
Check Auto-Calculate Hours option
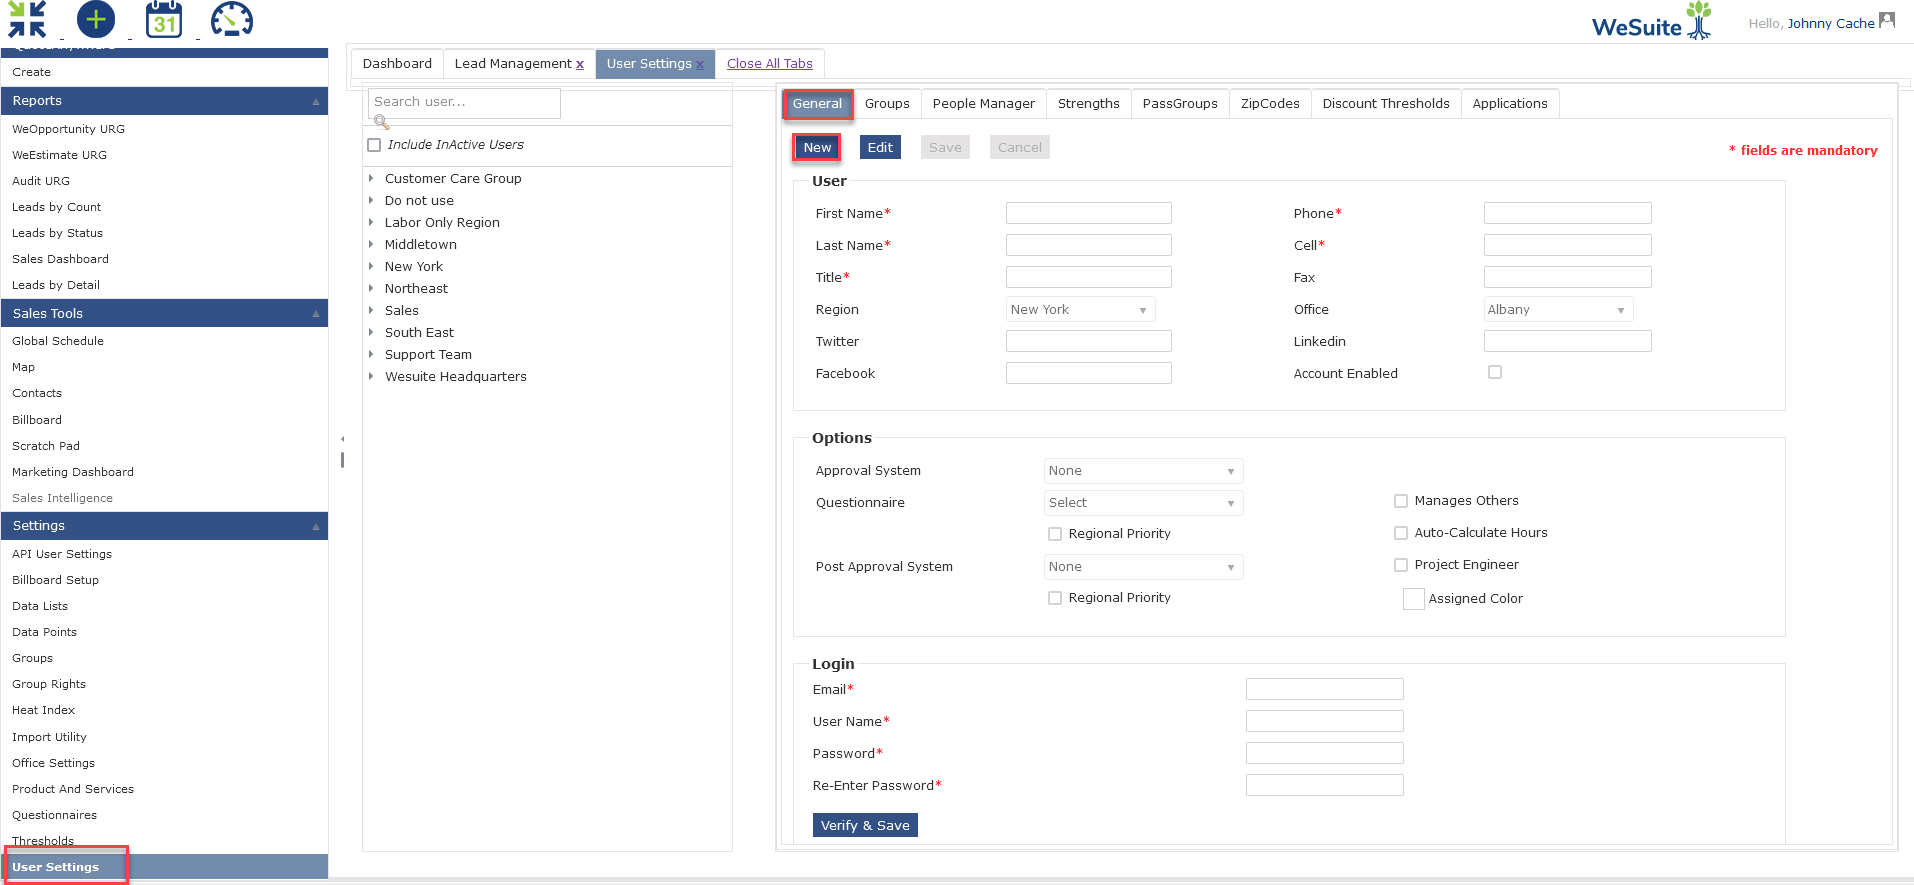1401,533
